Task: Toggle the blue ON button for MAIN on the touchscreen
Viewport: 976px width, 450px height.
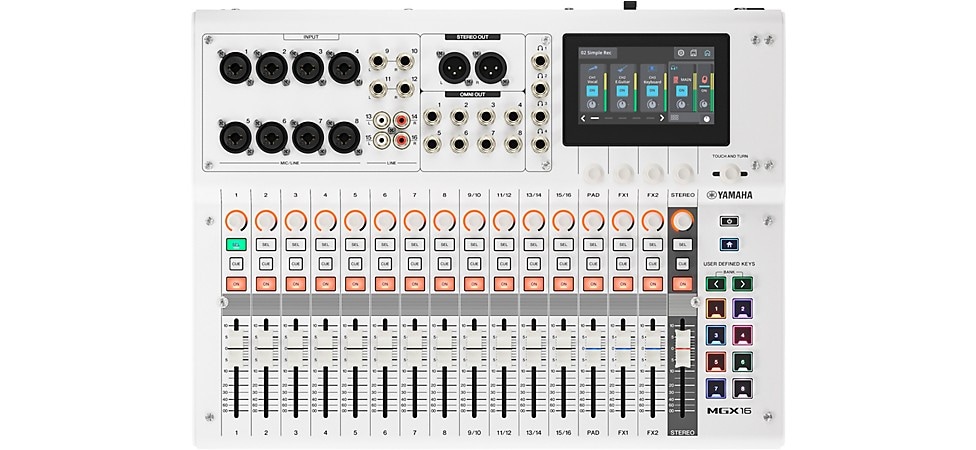Action: (682, 91)
